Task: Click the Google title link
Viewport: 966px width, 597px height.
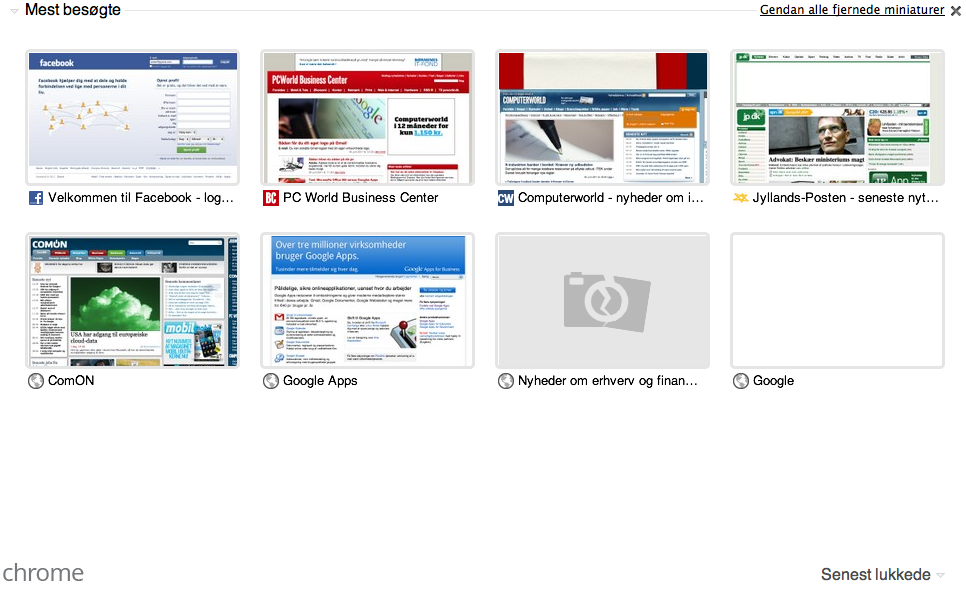Action: [773, 381]
